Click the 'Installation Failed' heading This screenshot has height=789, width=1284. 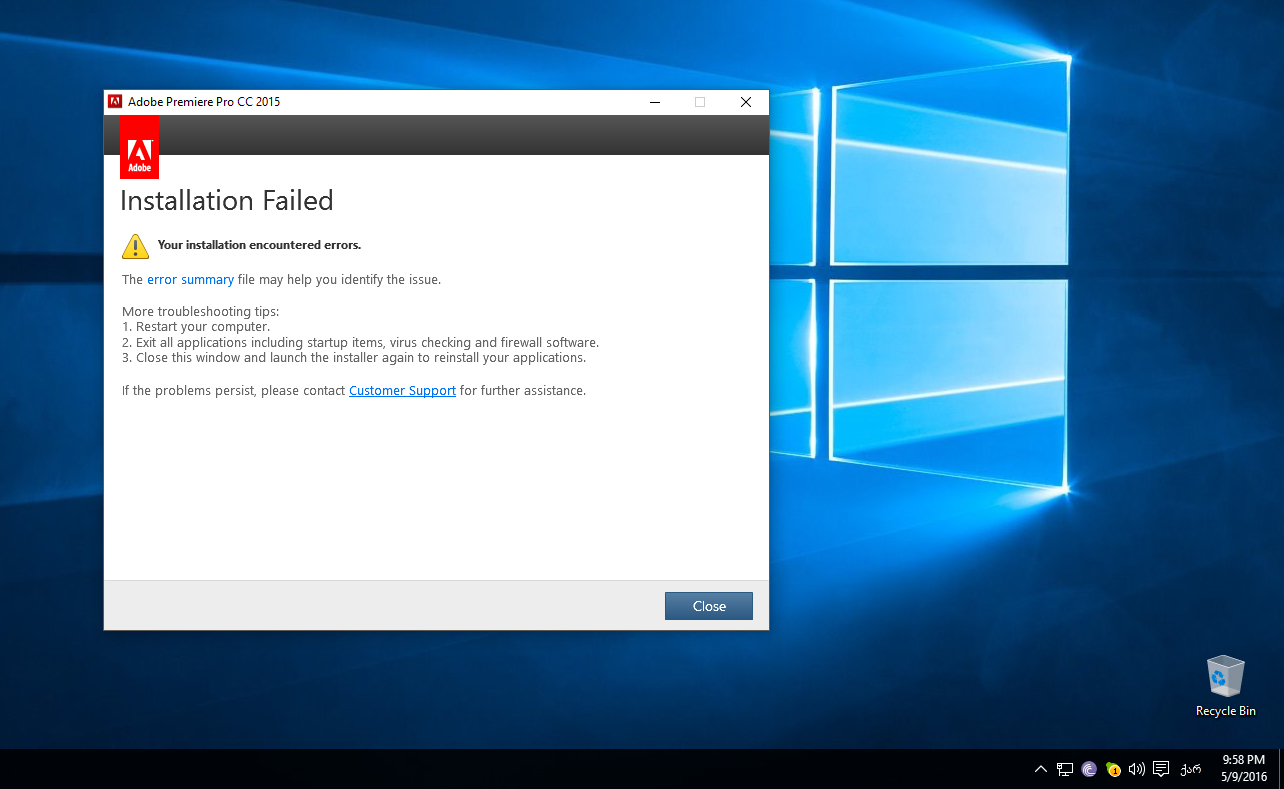coord(227,201)
